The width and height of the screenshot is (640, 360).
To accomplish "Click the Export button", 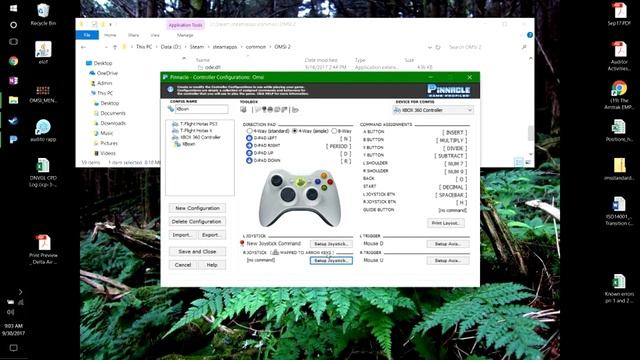I will point(211,235).
